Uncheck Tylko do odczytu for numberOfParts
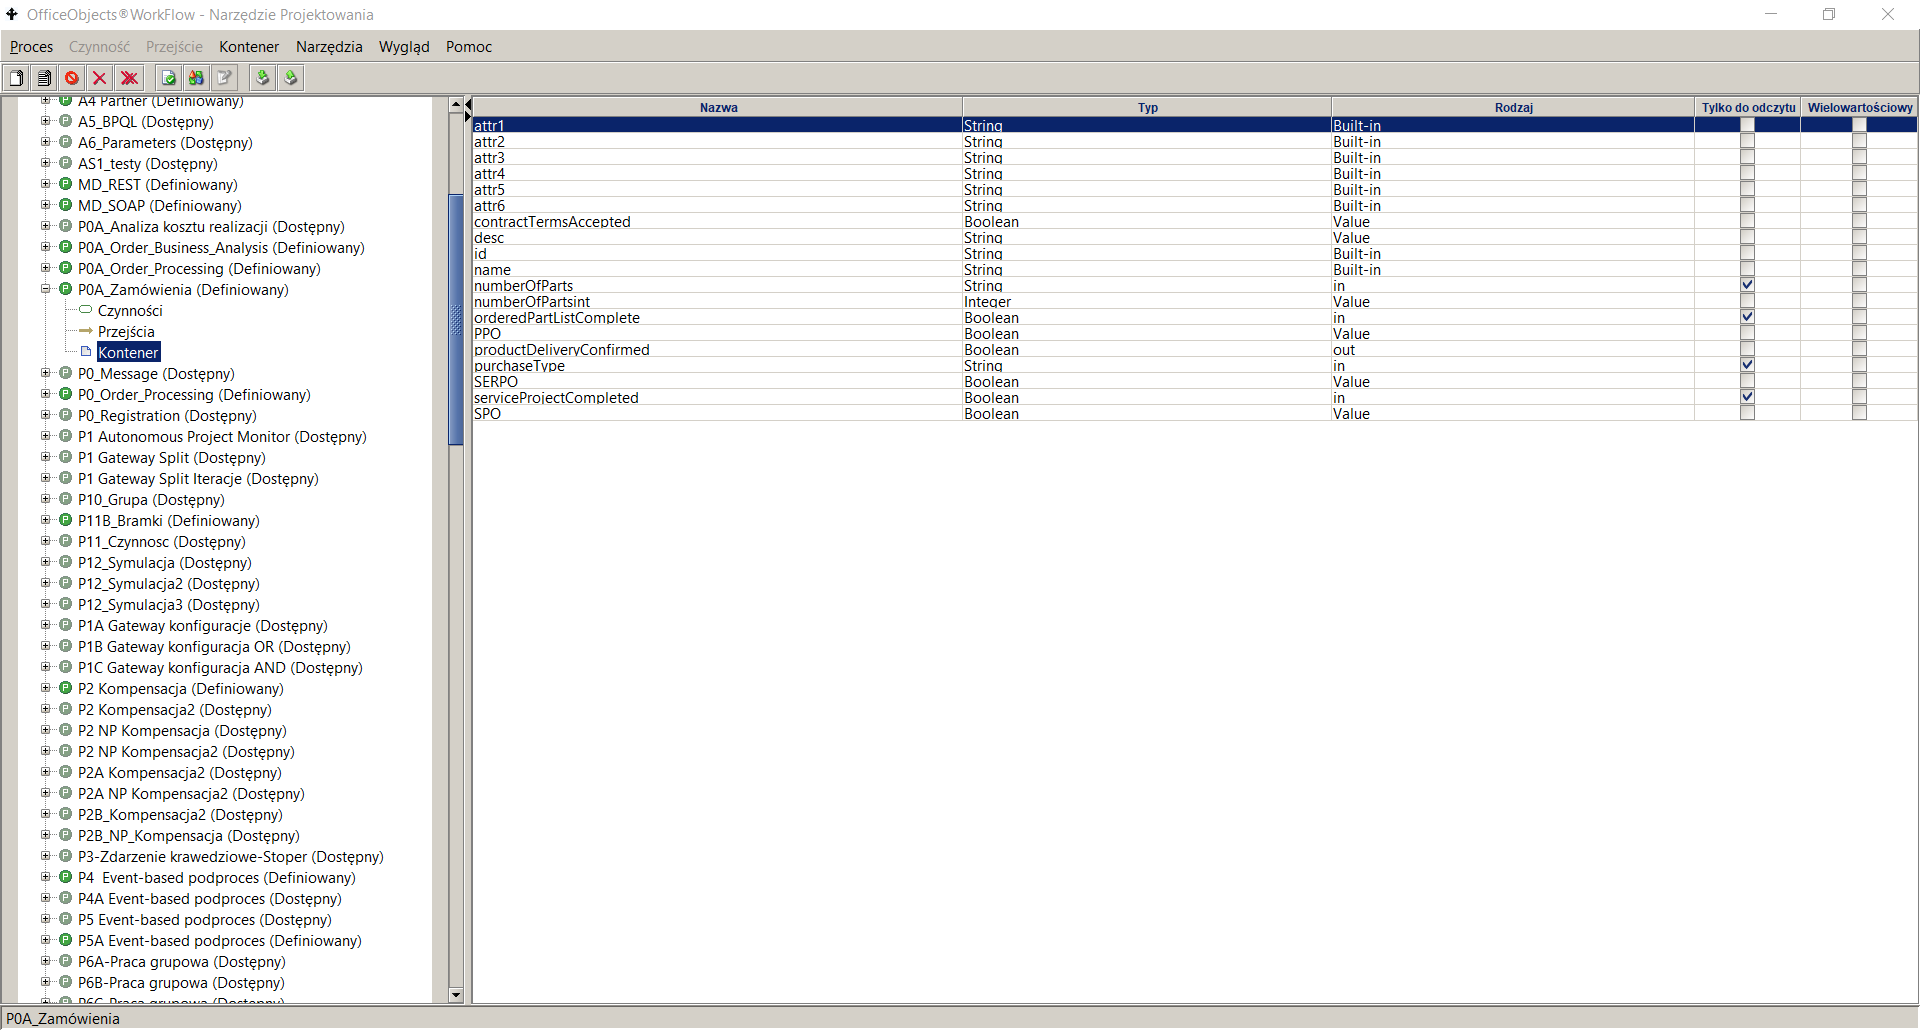Image resolution: width=1920 pixels, height=1030 pixels. click(1746, 284)
